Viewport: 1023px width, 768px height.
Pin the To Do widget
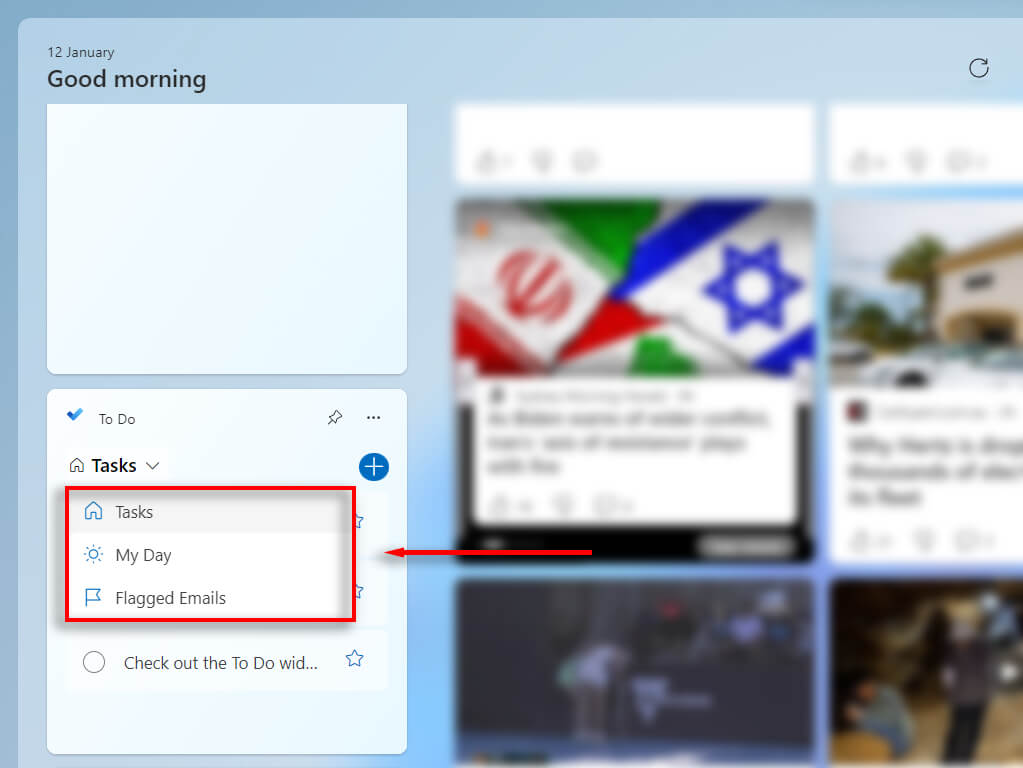tap(335, 418)
